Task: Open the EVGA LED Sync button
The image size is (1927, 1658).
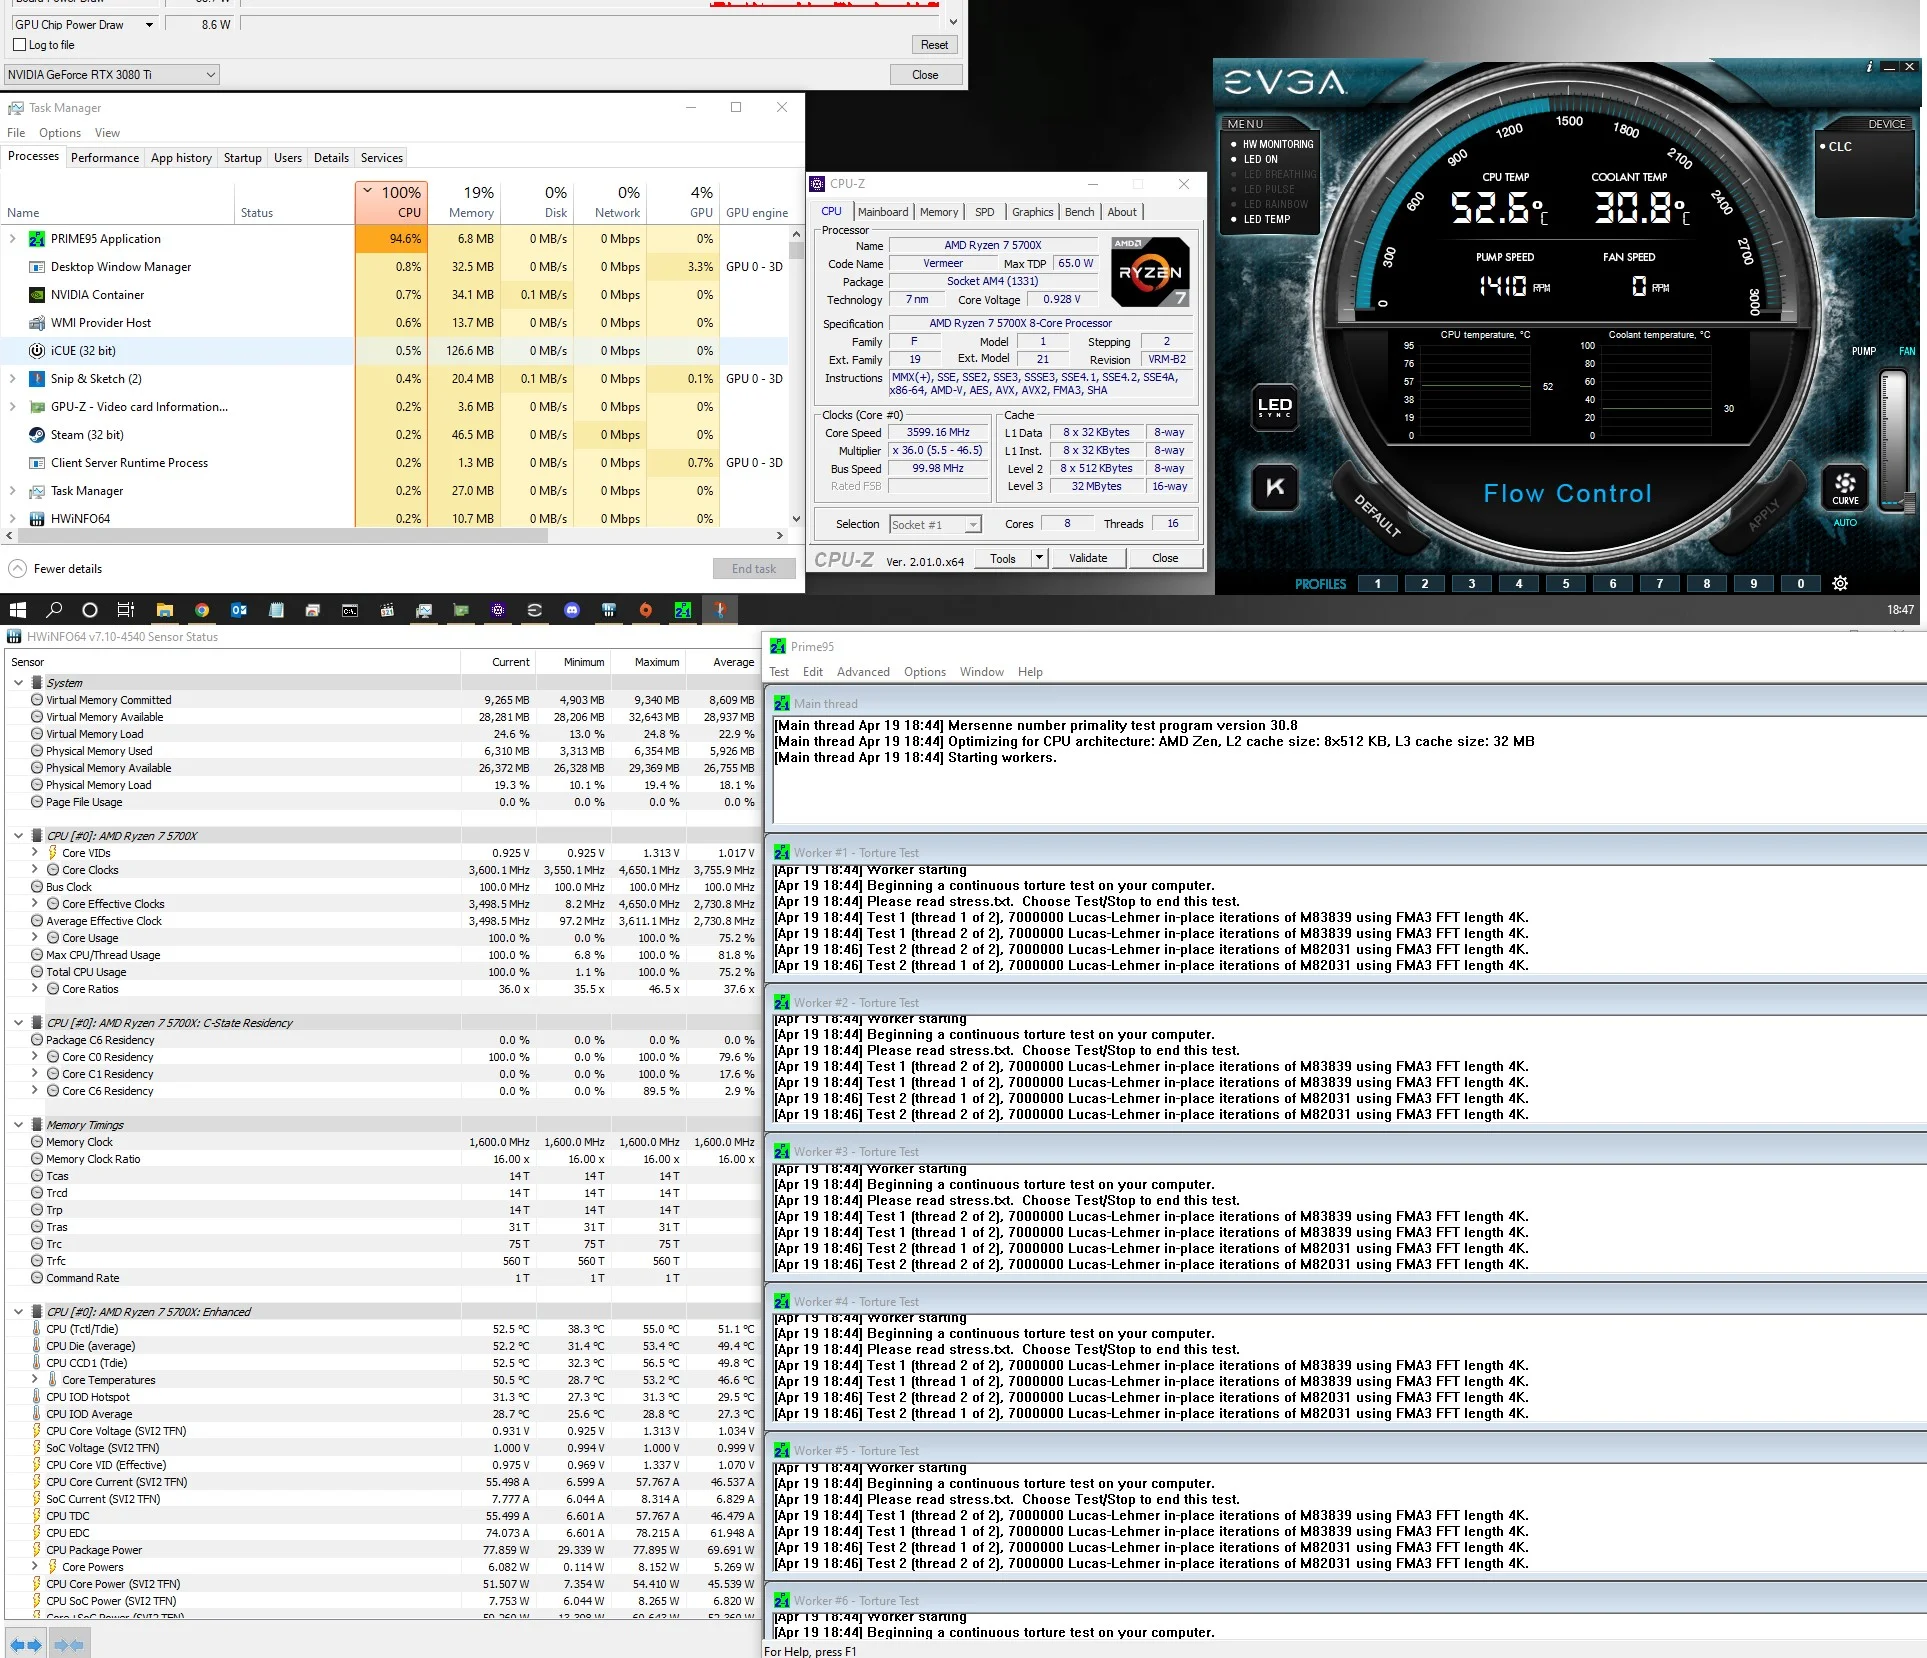Action: point(1275,407)
